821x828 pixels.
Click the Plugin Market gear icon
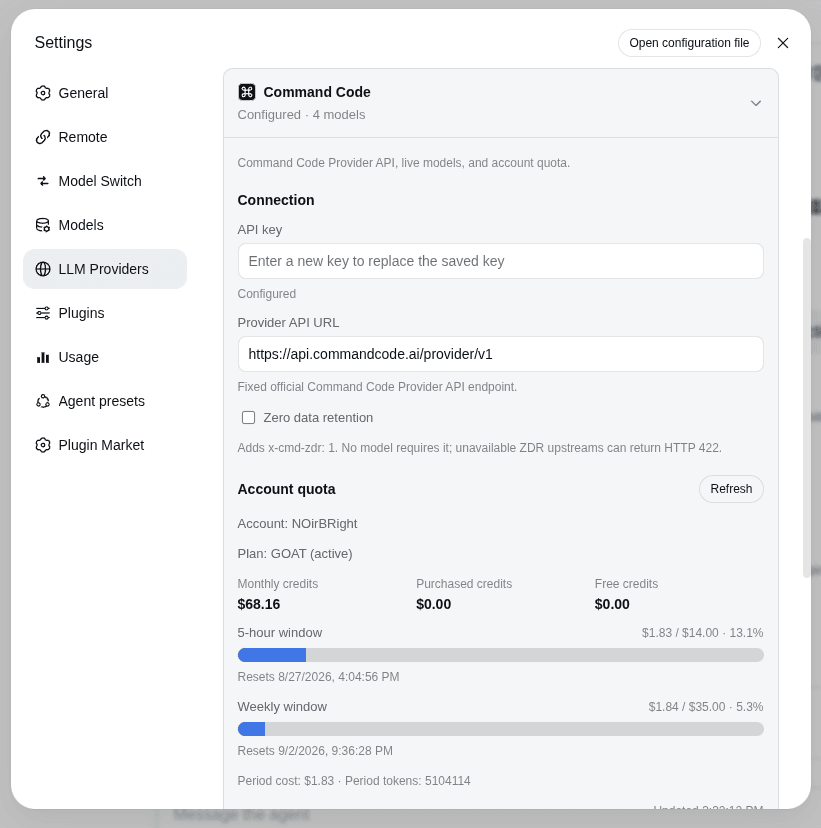coord(43,445)
